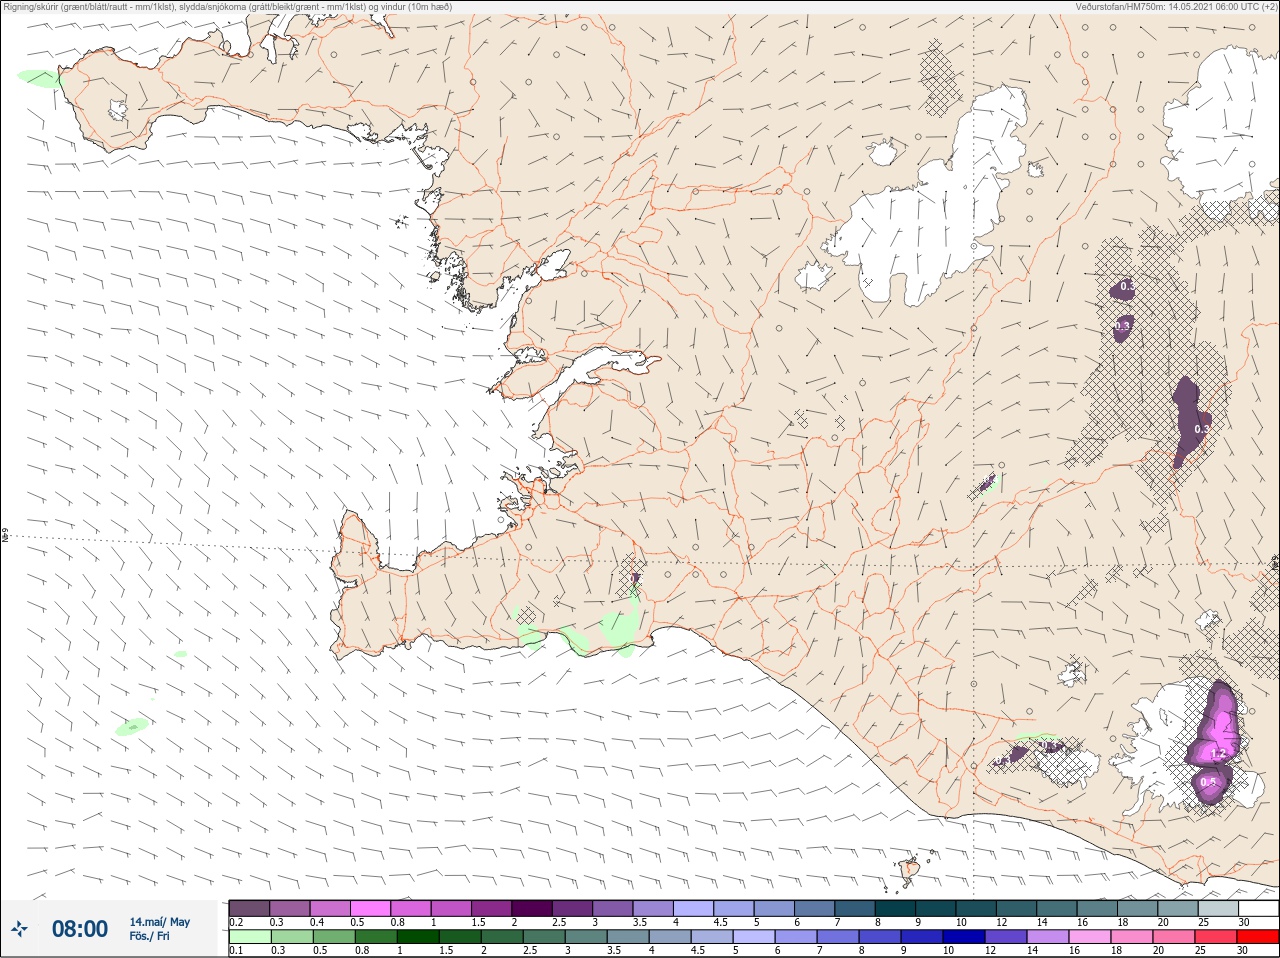Click palest green lower legend swatch at 0.1
Viewport: 1280px width, 958px height.
click(249, 937)
